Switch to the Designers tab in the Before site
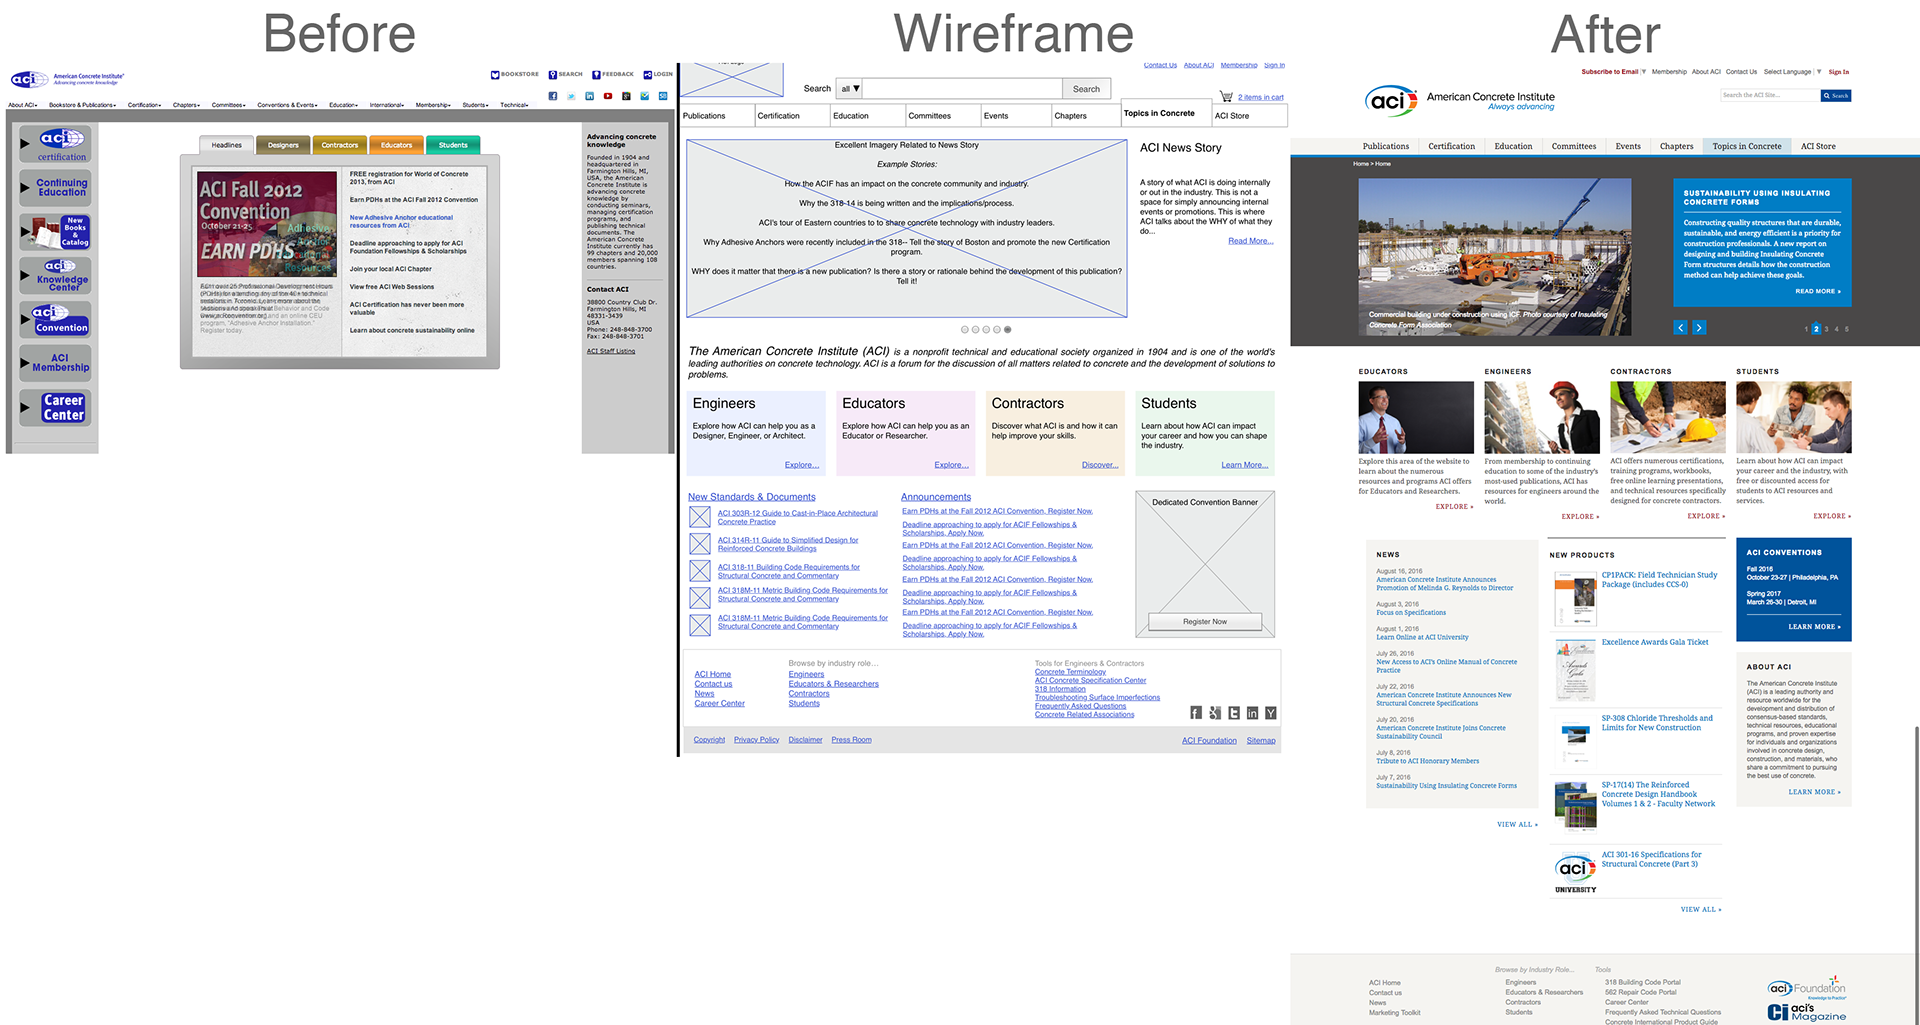This screenshot has width=1920, height=1025. coord(283,145)
